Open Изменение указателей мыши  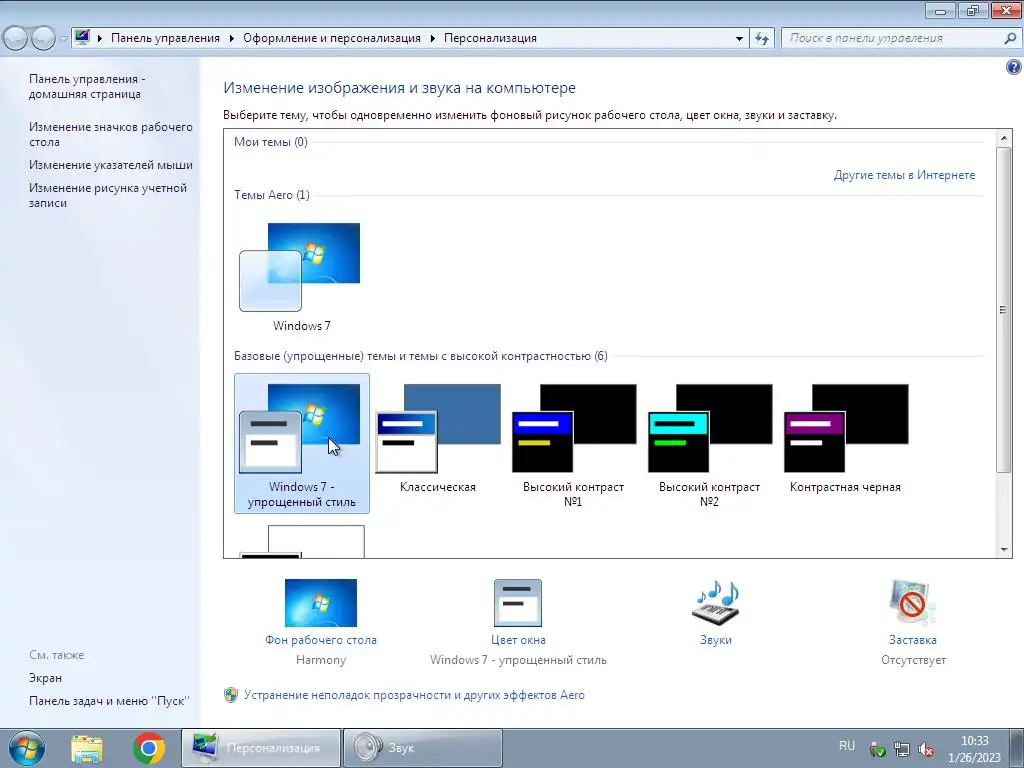pyautogui.click(x=110, y=165)
